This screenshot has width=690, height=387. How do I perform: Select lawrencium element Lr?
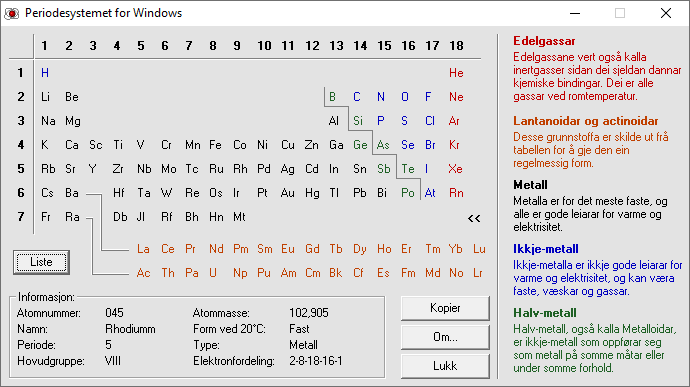[x=478, y=273]
